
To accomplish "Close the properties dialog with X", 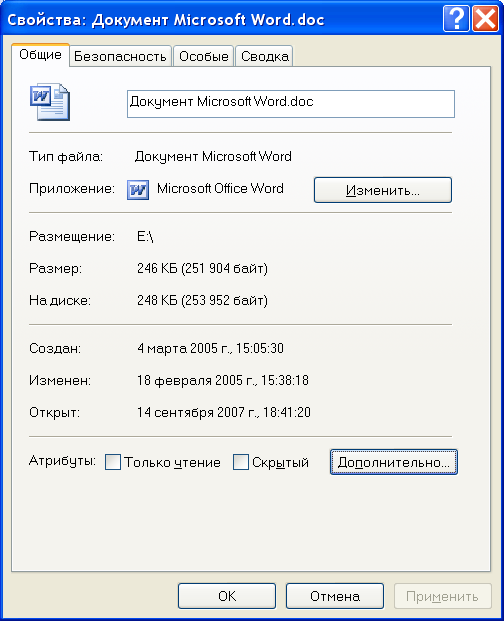I will (x=485, y=18).
